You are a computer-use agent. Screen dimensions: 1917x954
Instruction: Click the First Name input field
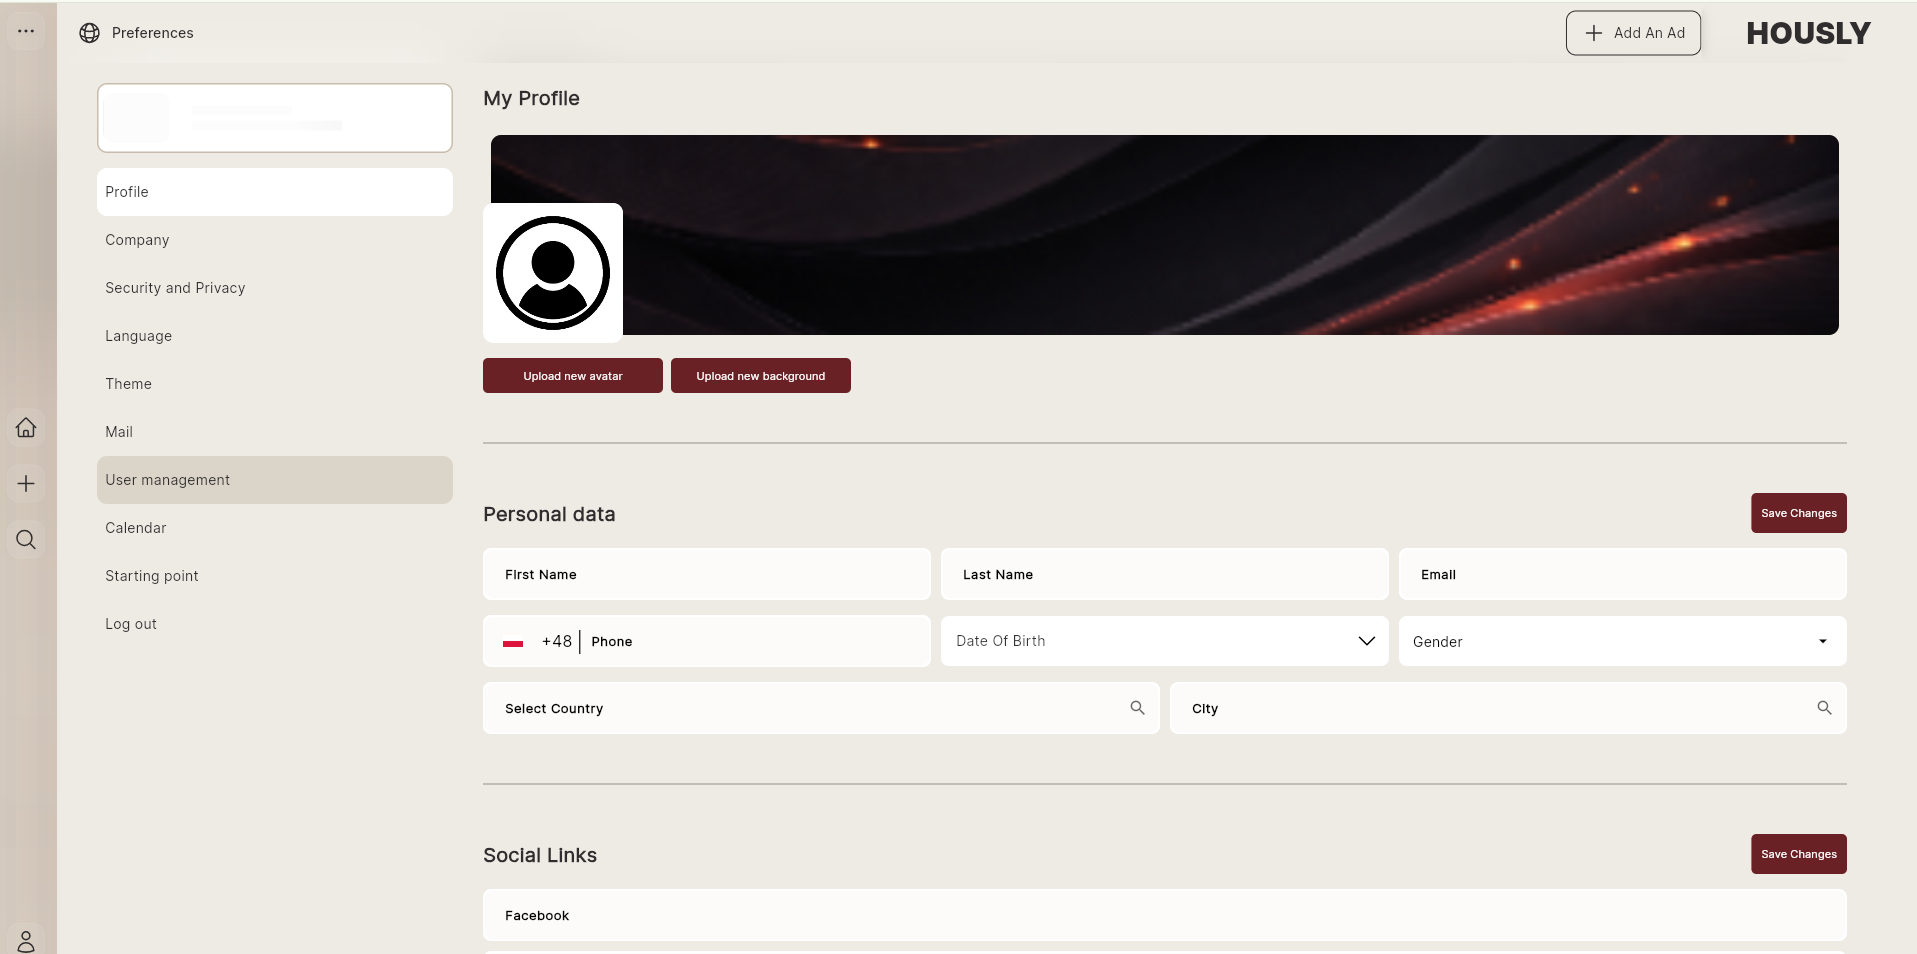[x=707, y=574]
